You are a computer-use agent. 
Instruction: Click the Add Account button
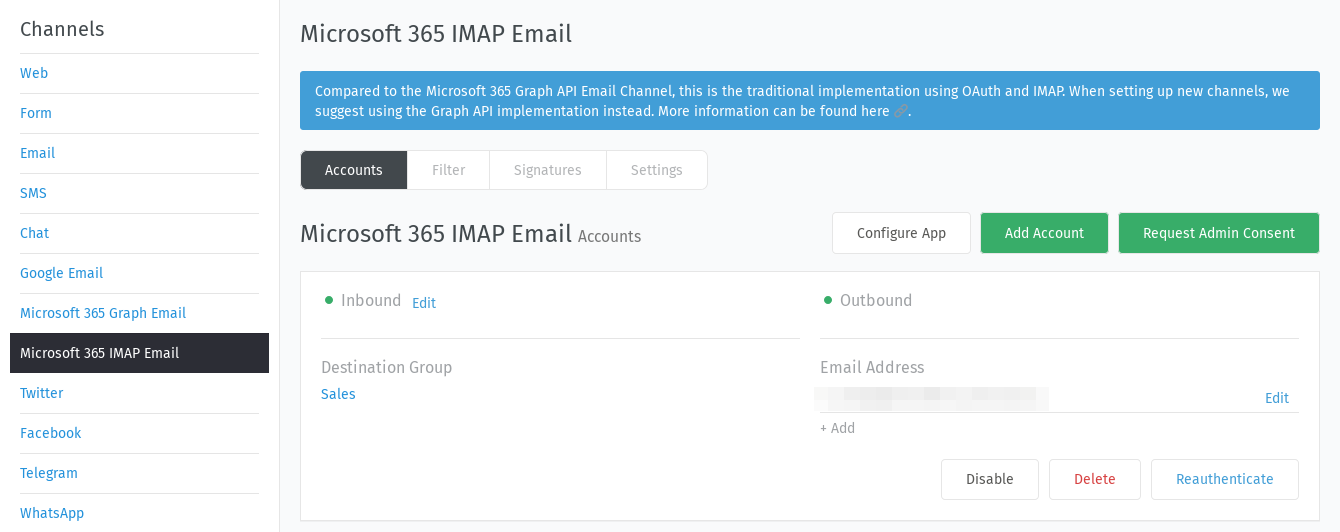(x=1044, y=233)
